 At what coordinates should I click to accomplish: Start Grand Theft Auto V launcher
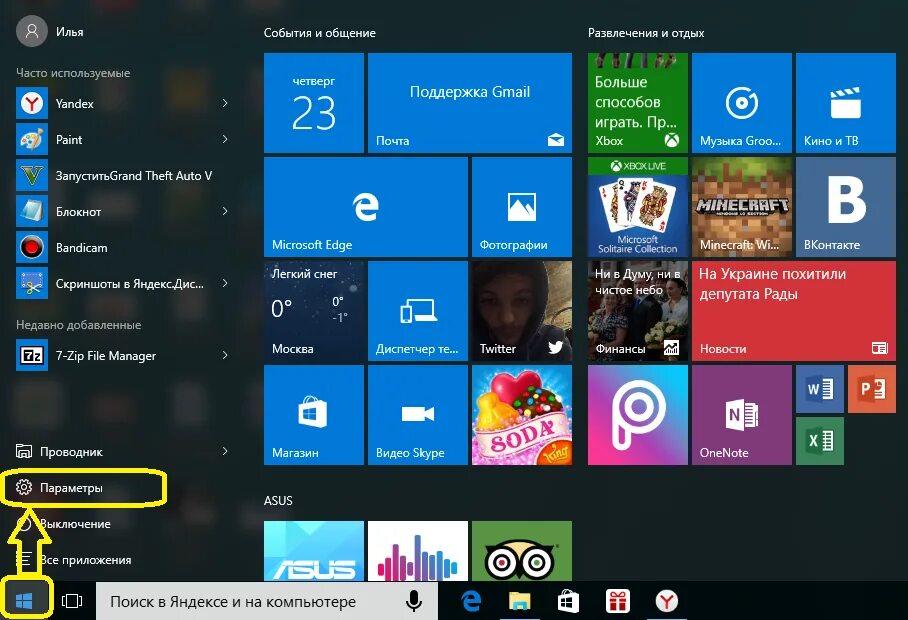pos(122,175)
